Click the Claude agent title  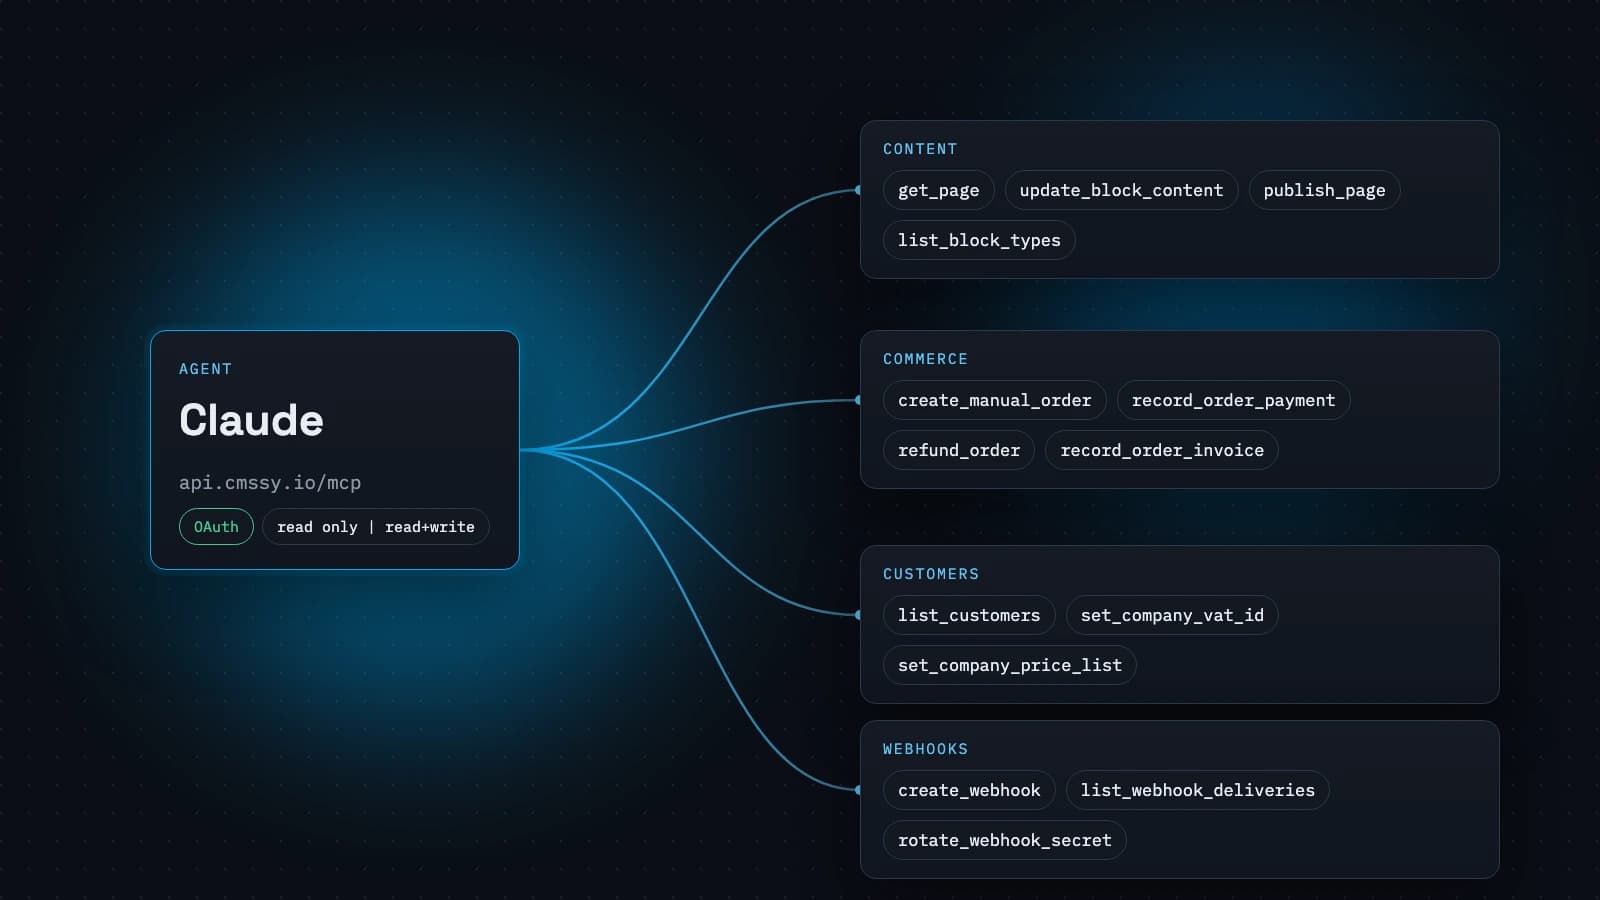coord(251,420)
